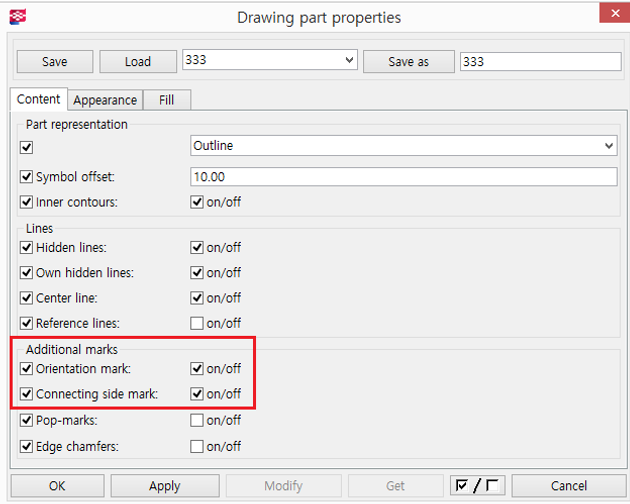Image resolution: width=630 pixels, height=504 pixels.
Task: Uncheck the Orientation mark on/off checkbox
Action: [x=196, y=369]
